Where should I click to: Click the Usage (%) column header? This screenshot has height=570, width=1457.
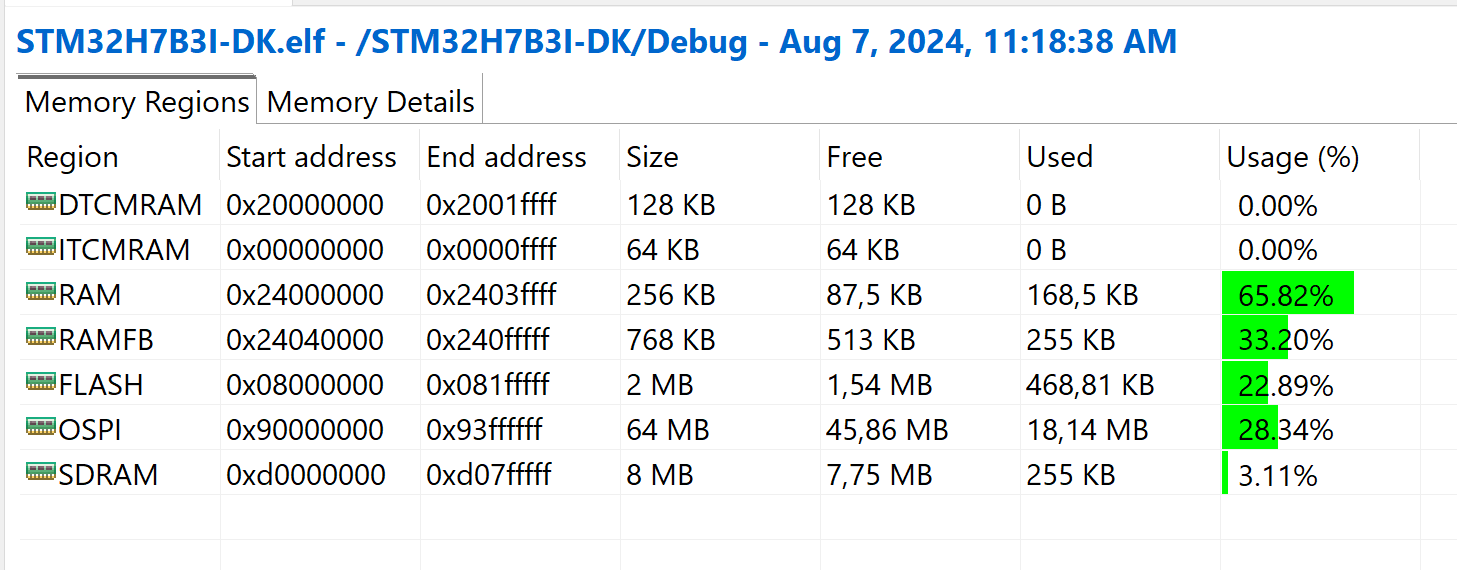[1292, 157]
